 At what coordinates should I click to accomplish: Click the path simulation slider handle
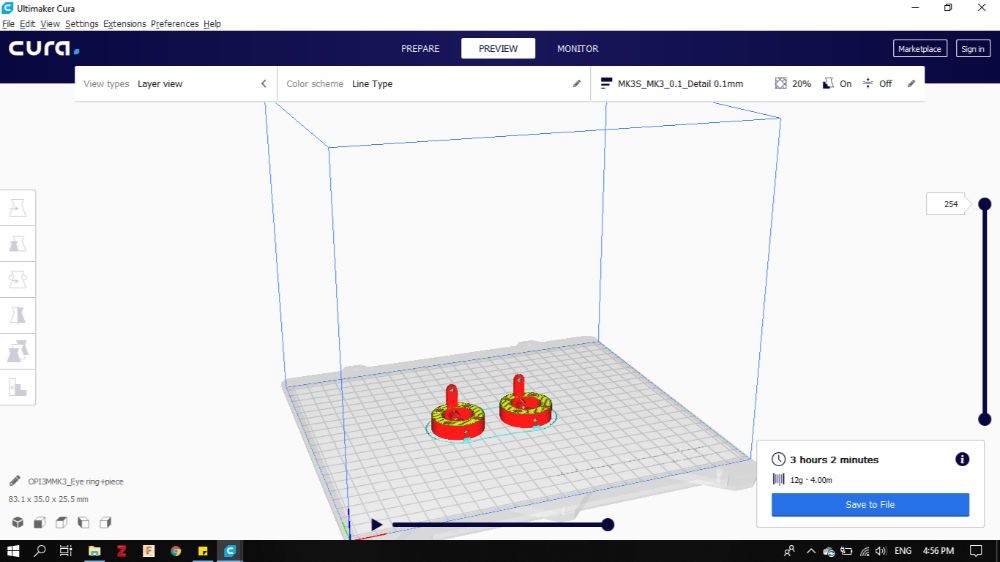tap(608, 524)
